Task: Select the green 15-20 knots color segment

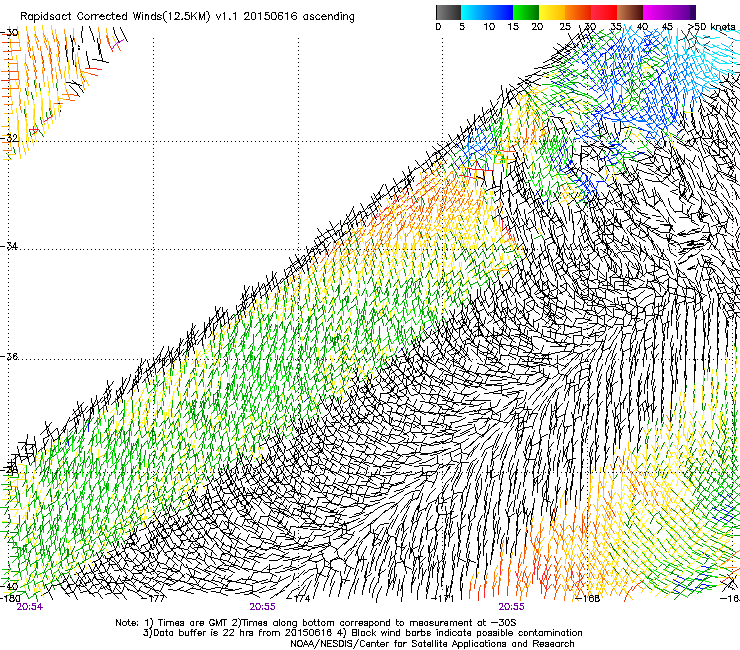Action: [526, 12]
